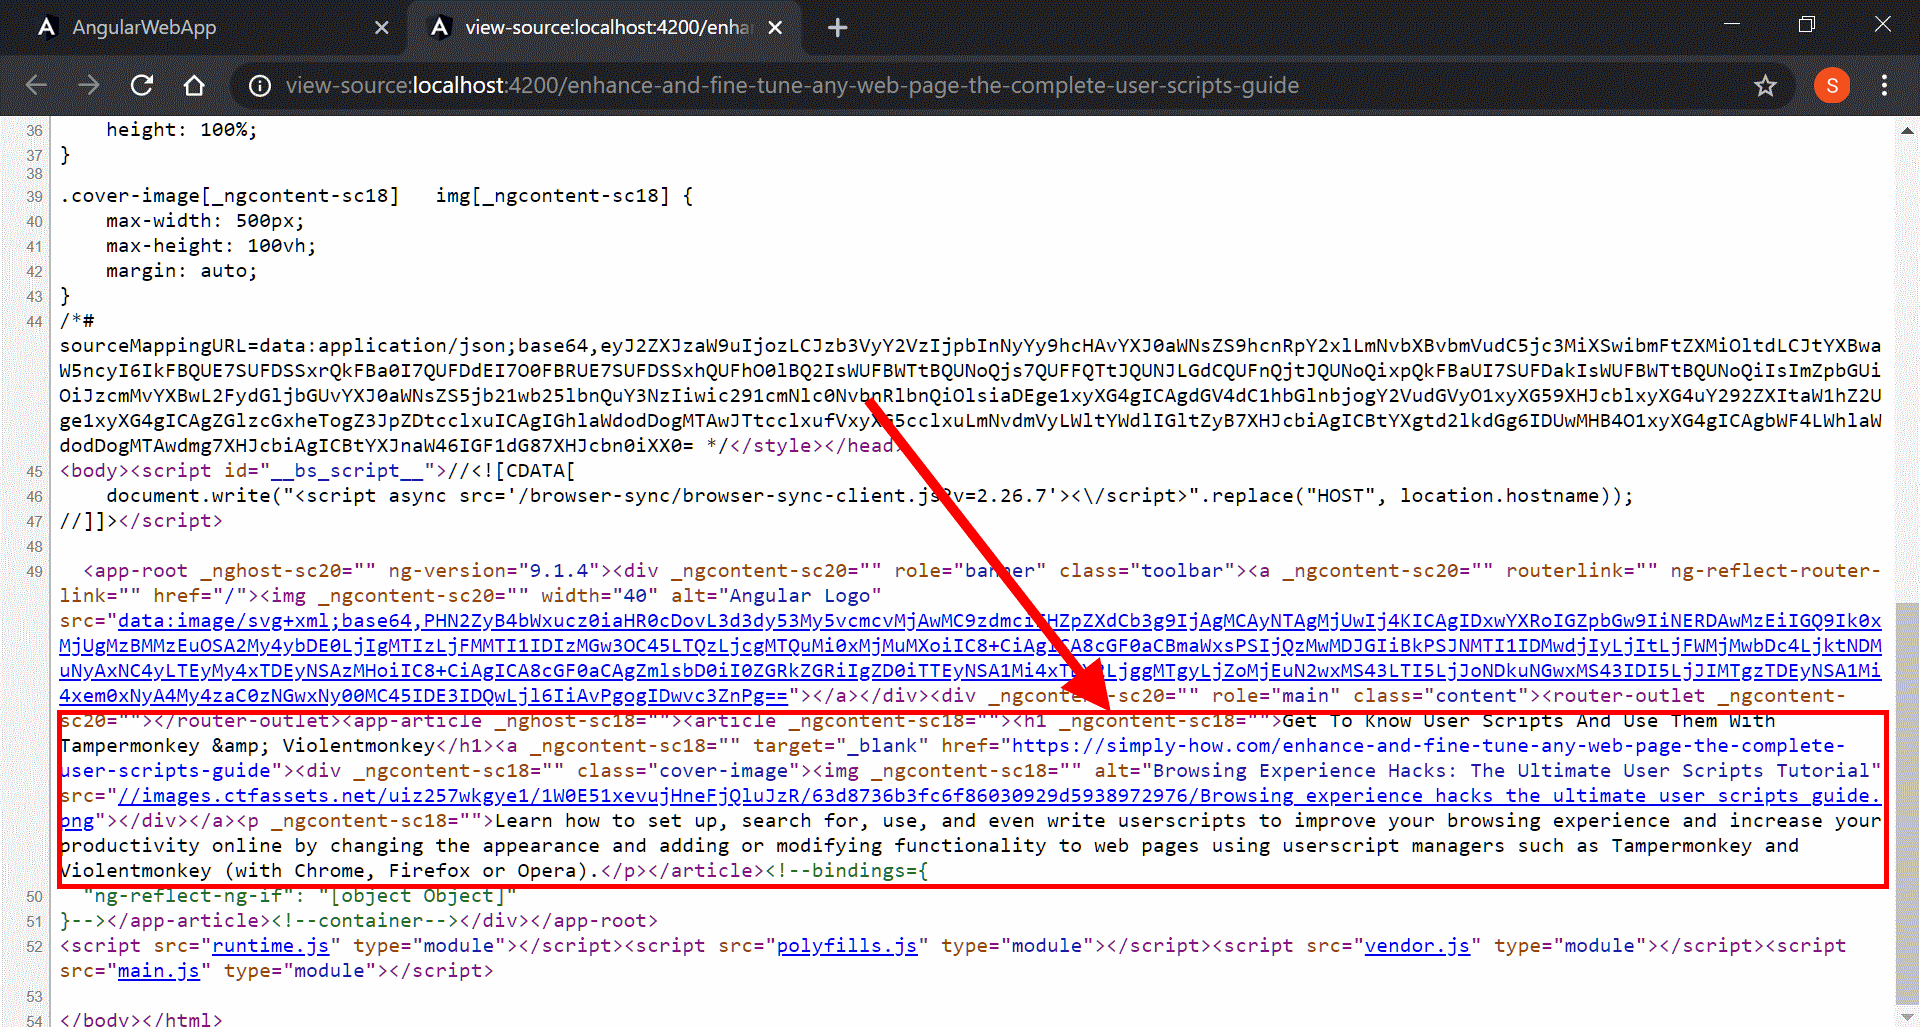Close the view-source tab
The width and height of the screenshot is (1920, 1027).
[775, 28]
